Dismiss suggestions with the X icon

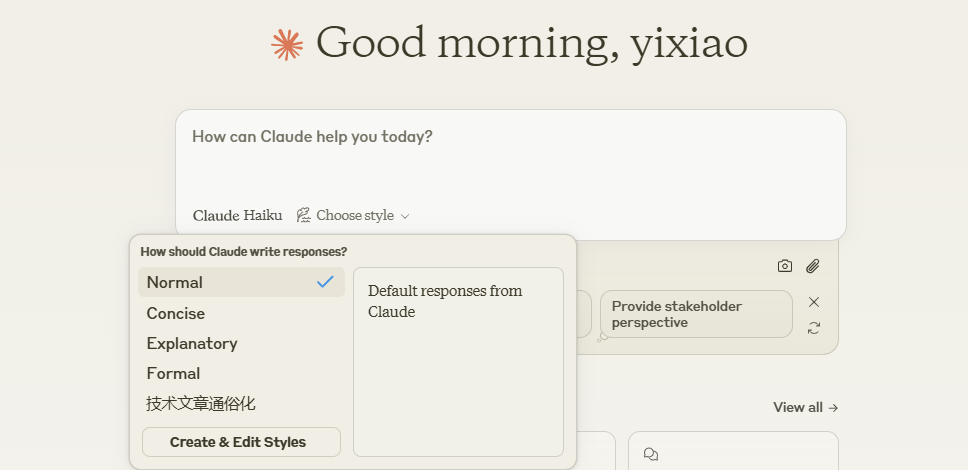pyautogui.click(x=814, y=302)
